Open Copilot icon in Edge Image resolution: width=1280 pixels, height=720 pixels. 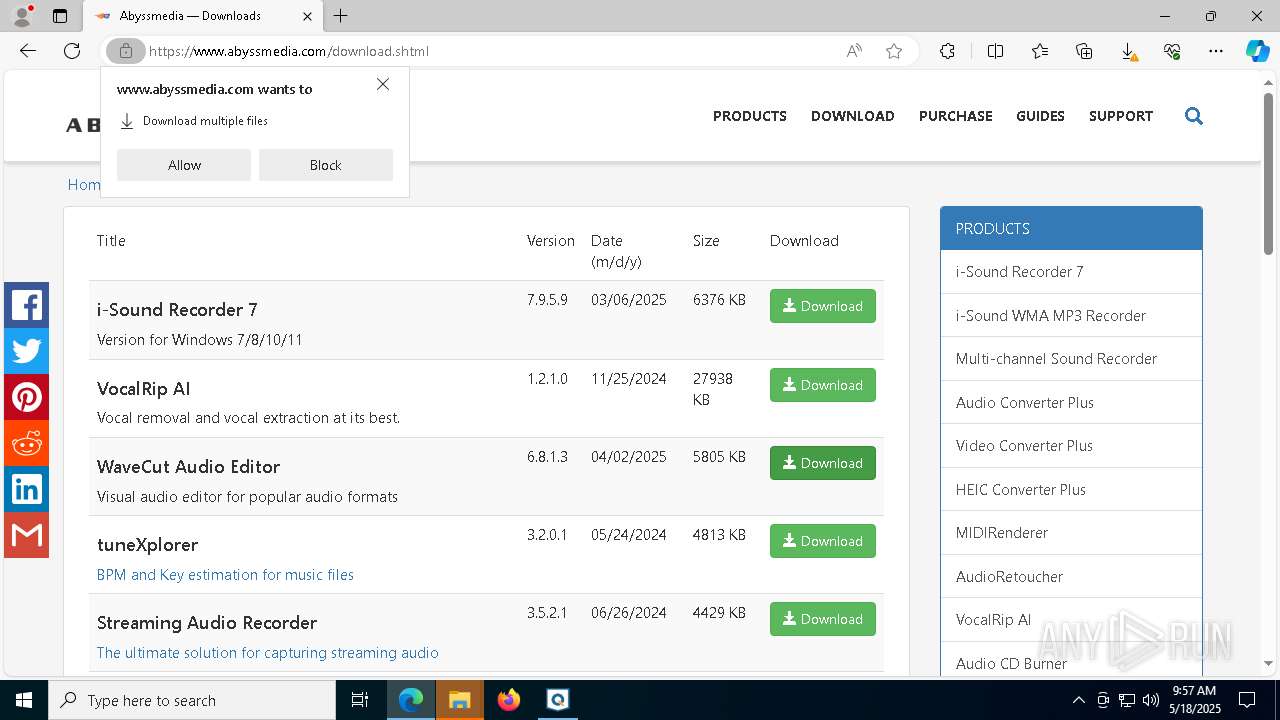point(1257,51)
